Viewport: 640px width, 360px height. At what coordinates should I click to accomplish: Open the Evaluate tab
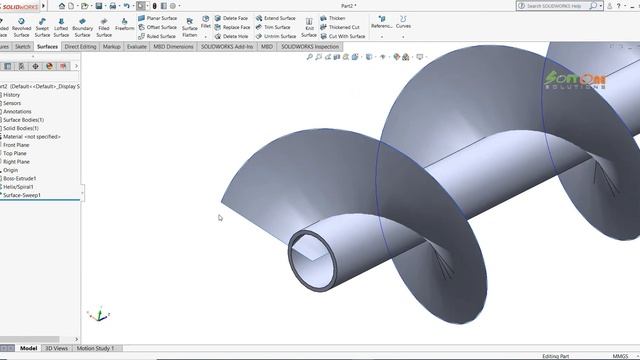[137, 47]
